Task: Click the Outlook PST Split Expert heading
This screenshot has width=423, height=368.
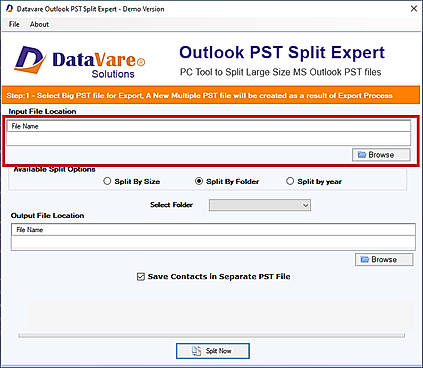Action: [282, 53]
